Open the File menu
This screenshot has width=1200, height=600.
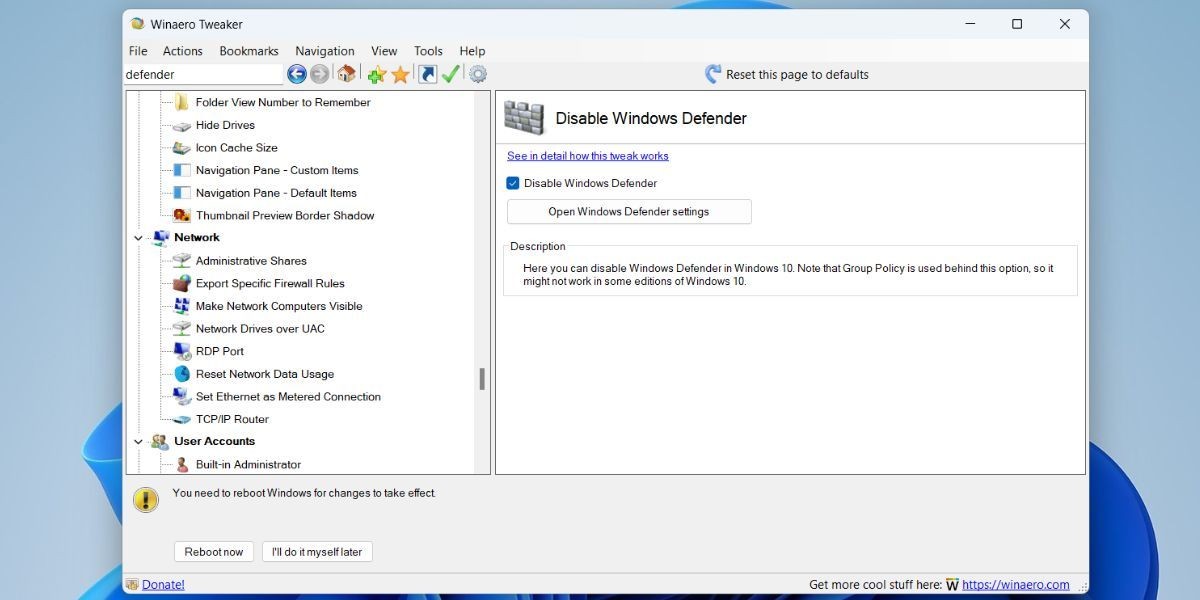click(138, 51)
